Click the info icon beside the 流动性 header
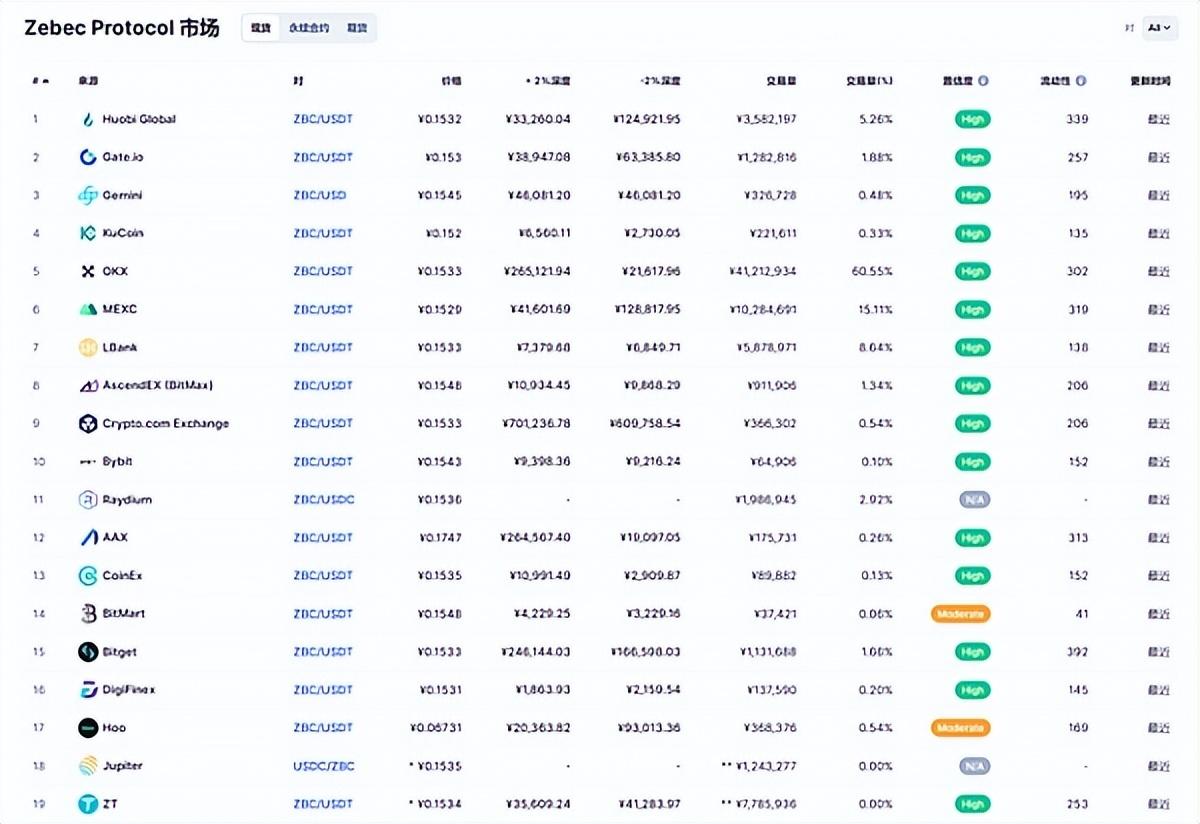This screenshot has width=1200, height=824. coord(1081,81)
